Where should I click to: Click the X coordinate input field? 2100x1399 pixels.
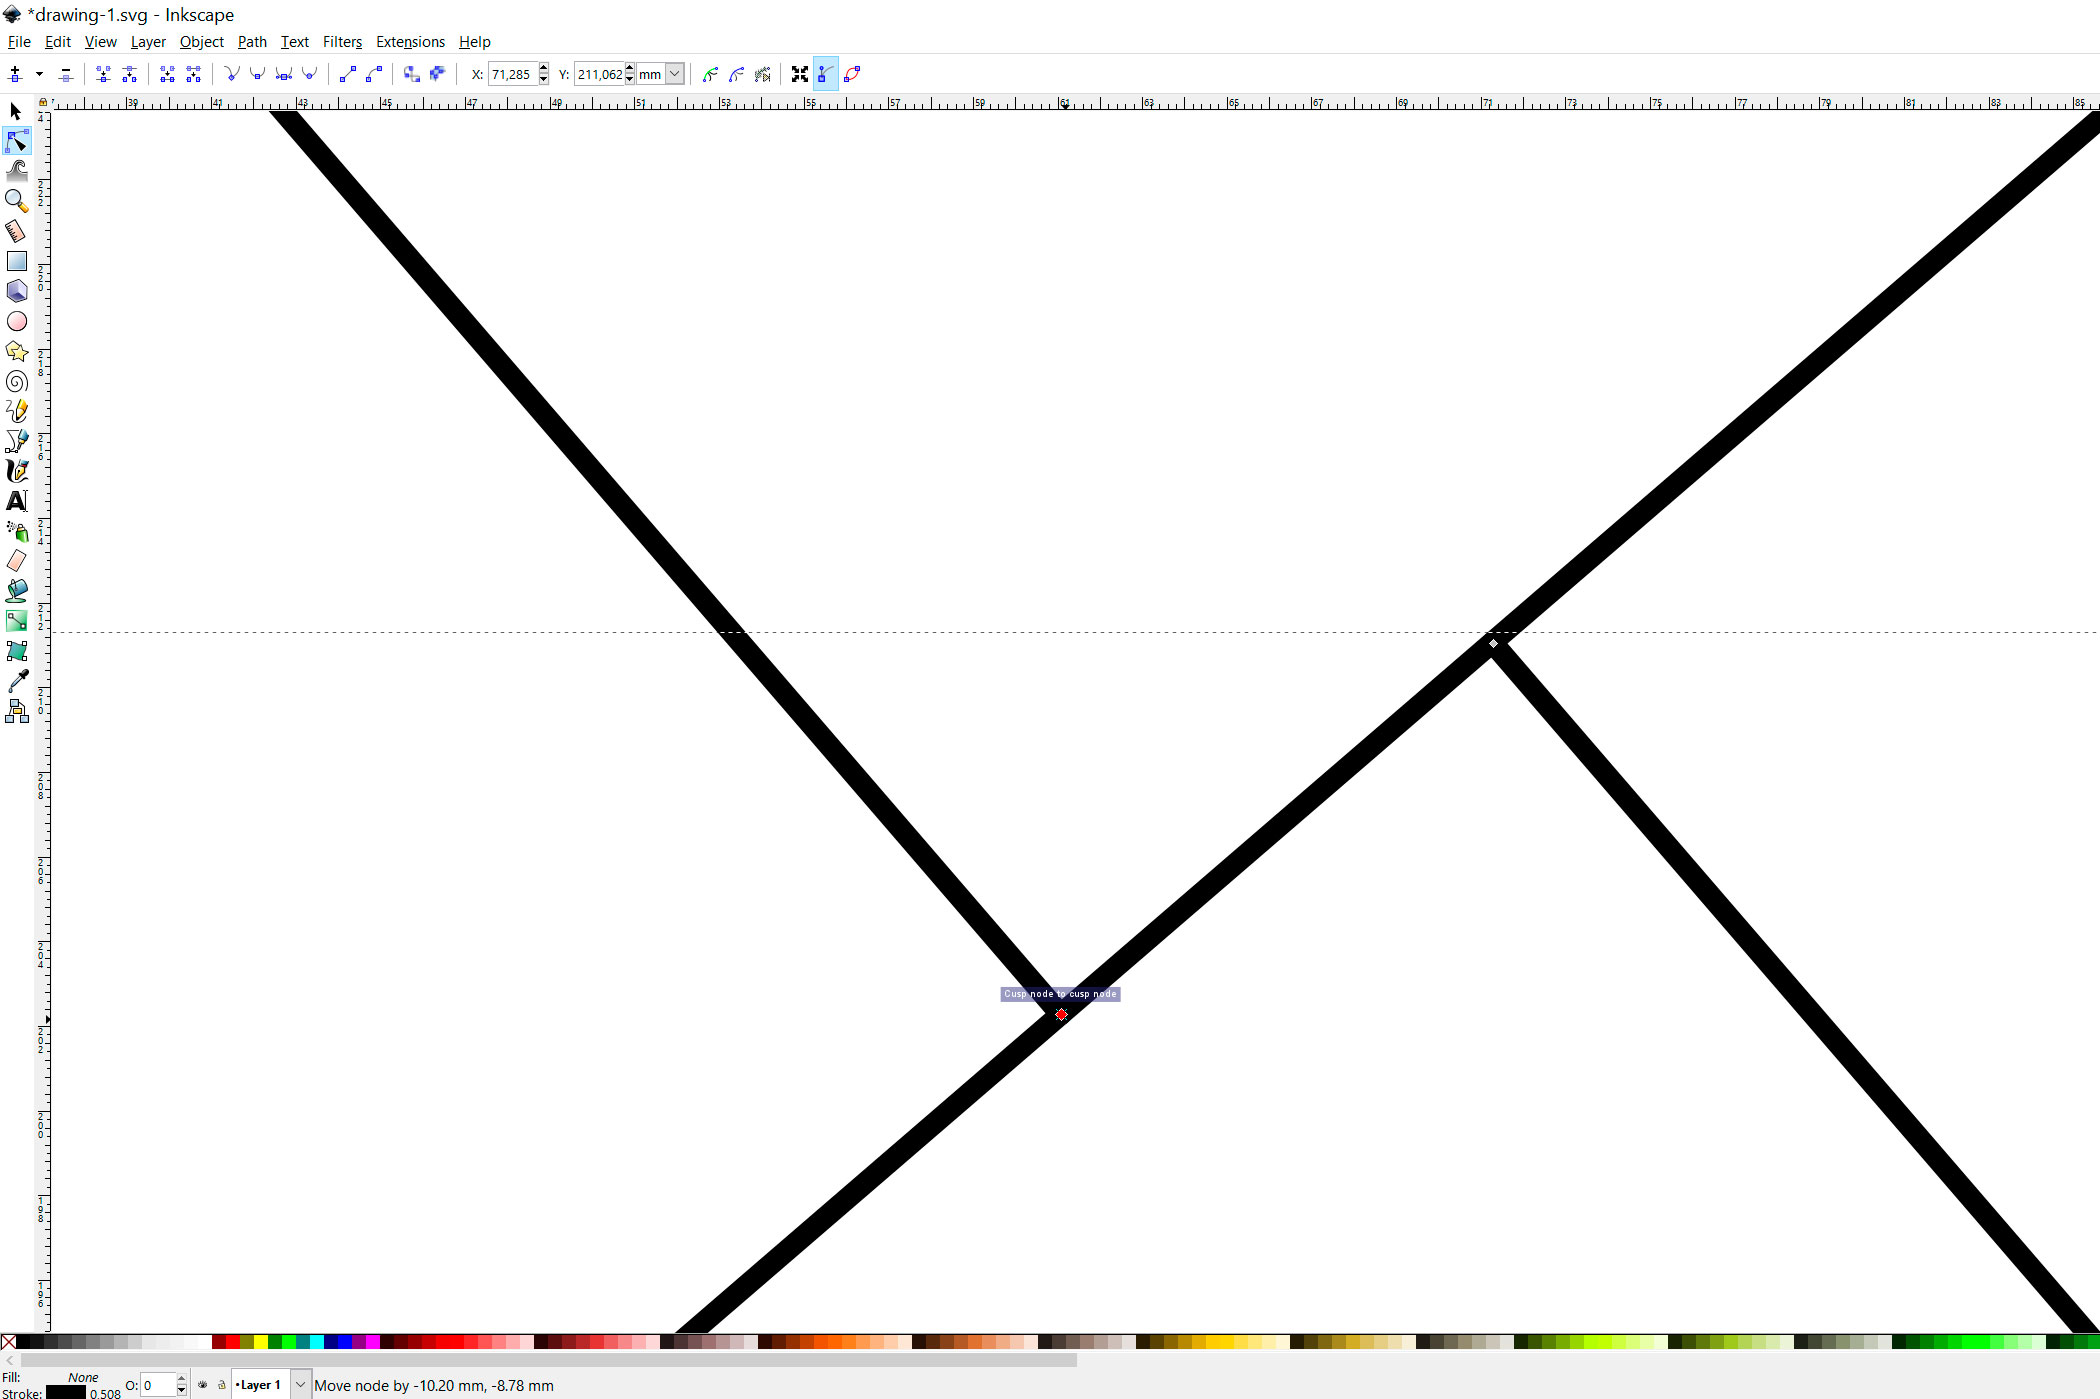[x=512, y=74]
